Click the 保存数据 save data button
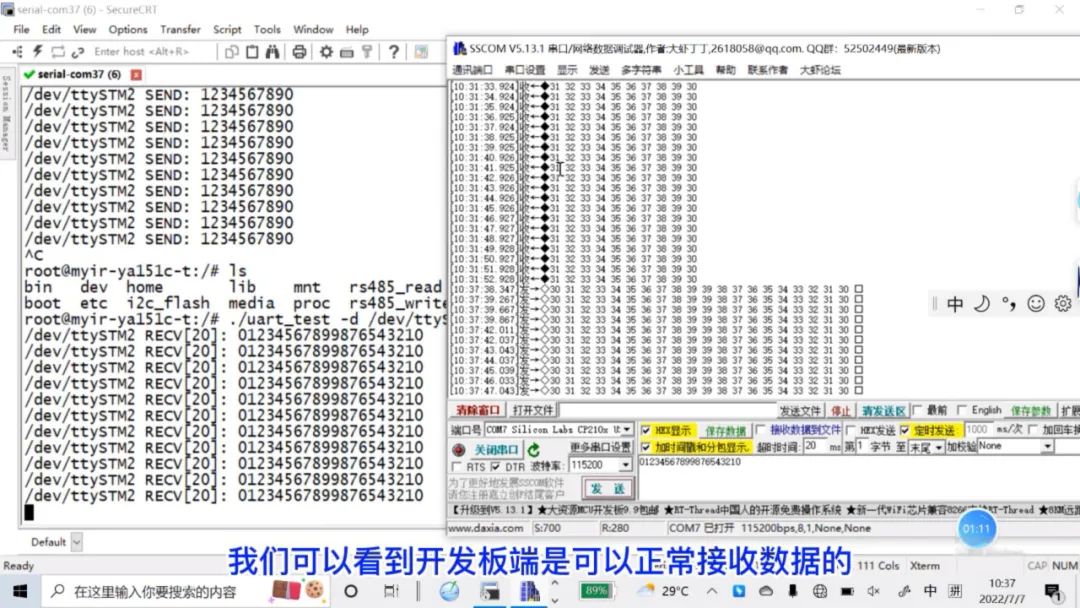Image resolution: width=1080 pixels, height=608 pixels. click(725, 431)
